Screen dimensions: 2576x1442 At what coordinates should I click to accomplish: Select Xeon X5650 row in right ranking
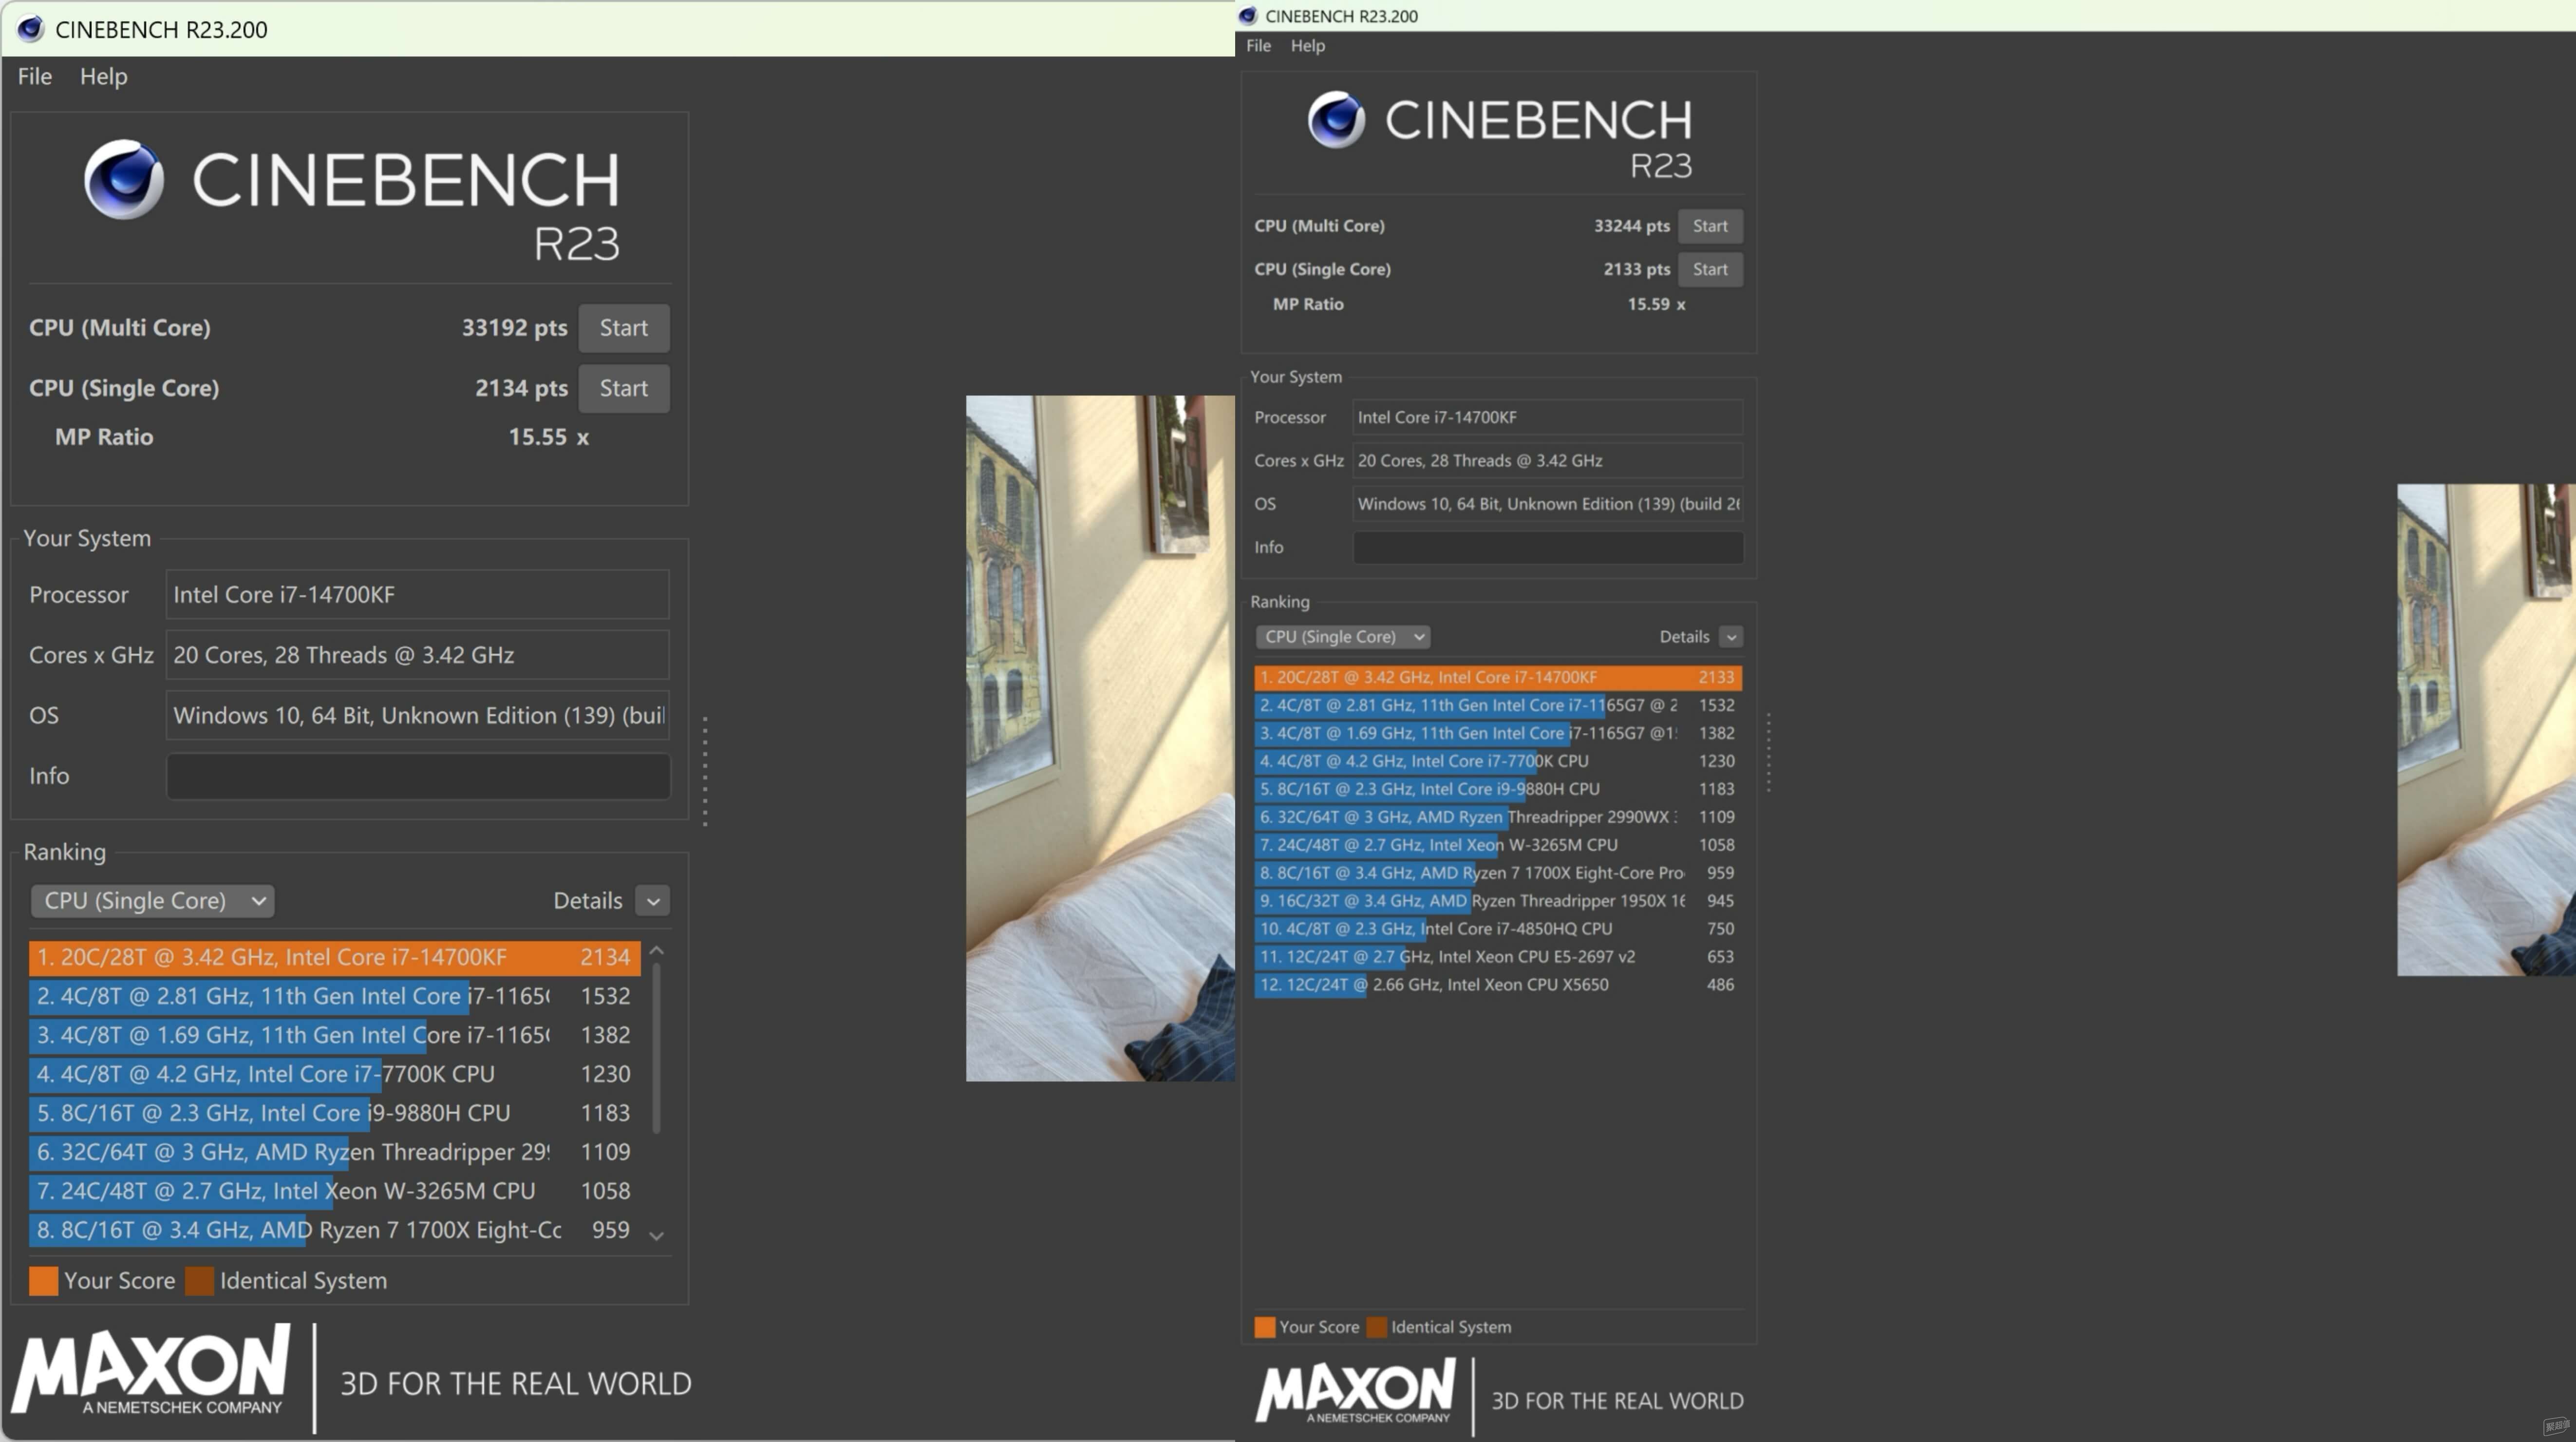tap(1498, 985)
